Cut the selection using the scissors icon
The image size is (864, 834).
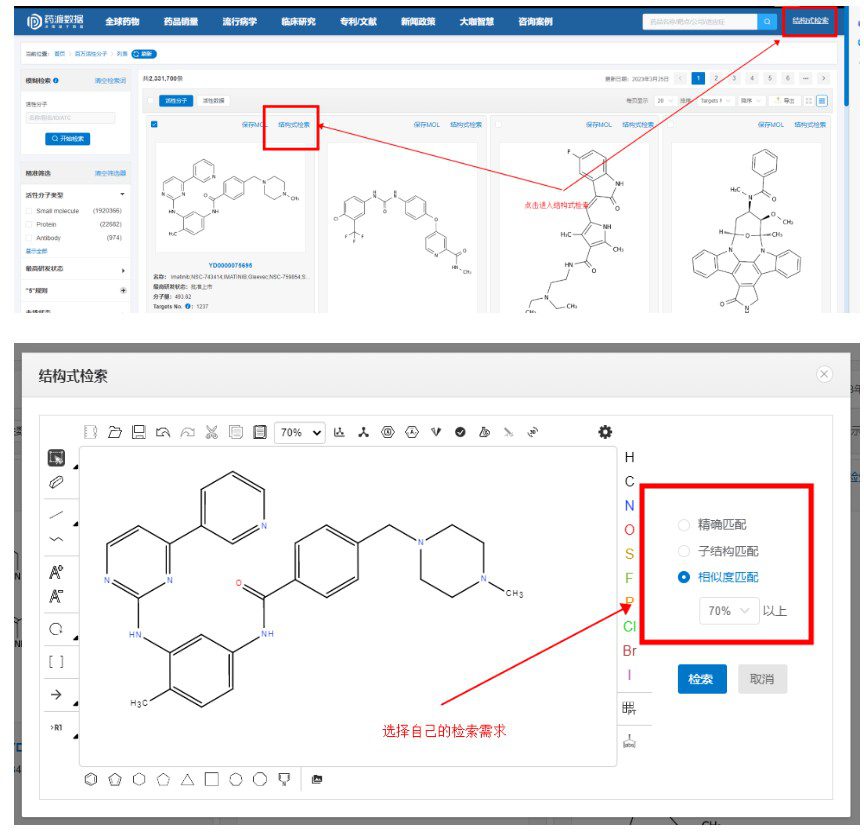click(212, 432)
